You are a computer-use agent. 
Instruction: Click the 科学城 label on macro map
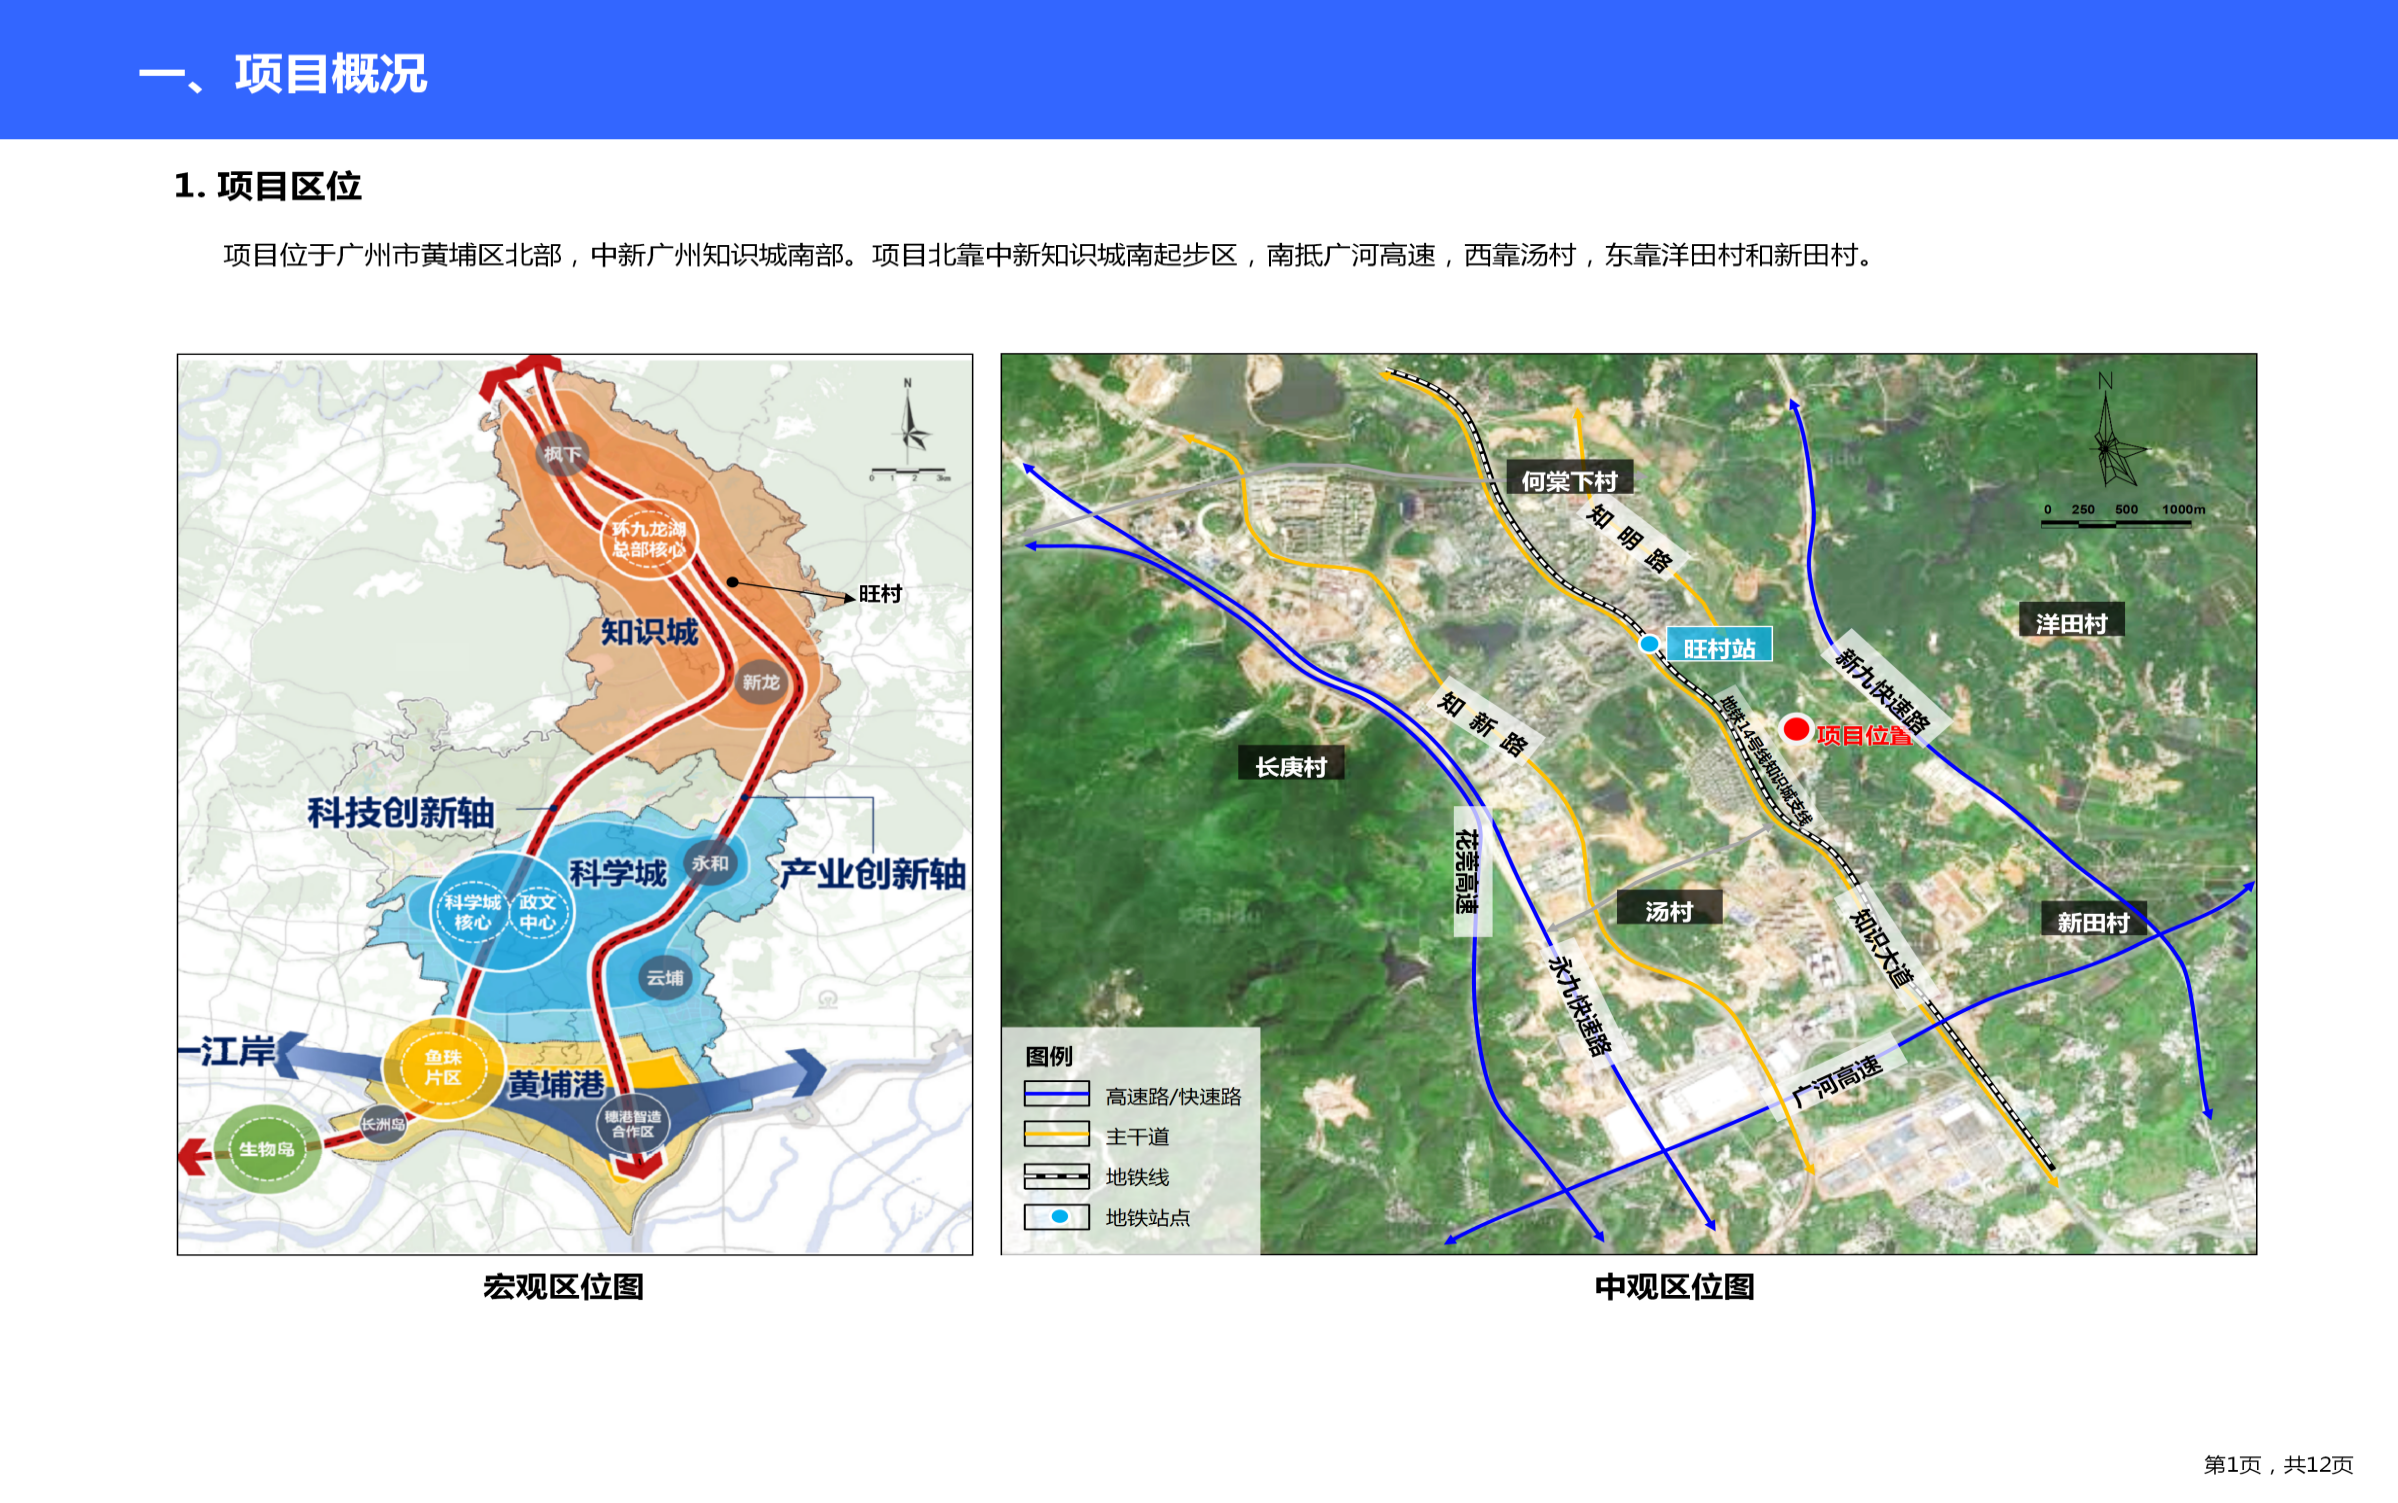(618, 873)
